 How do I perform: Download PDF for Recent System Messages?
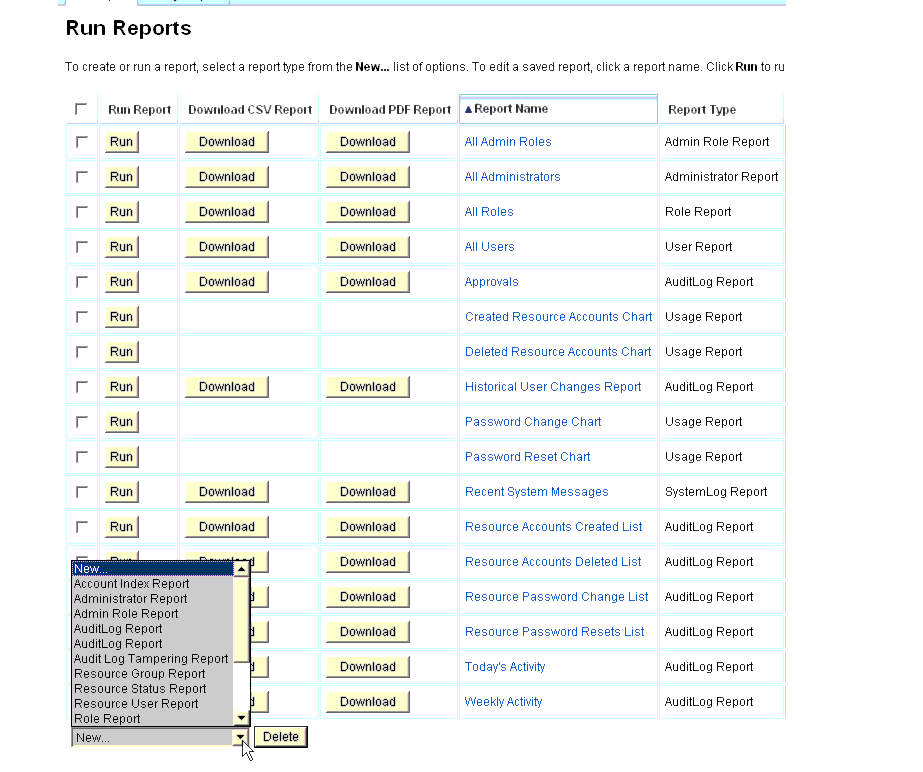pyautogui.click(x=368, y=492)
